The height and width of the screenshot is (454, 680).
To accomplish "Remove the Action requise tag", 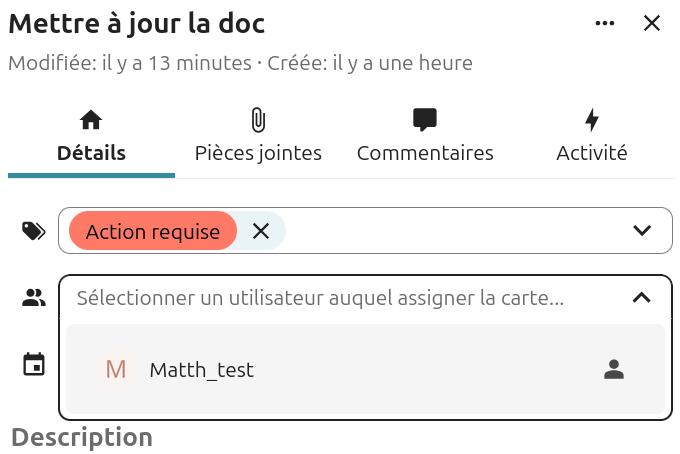I will point(261,231).
